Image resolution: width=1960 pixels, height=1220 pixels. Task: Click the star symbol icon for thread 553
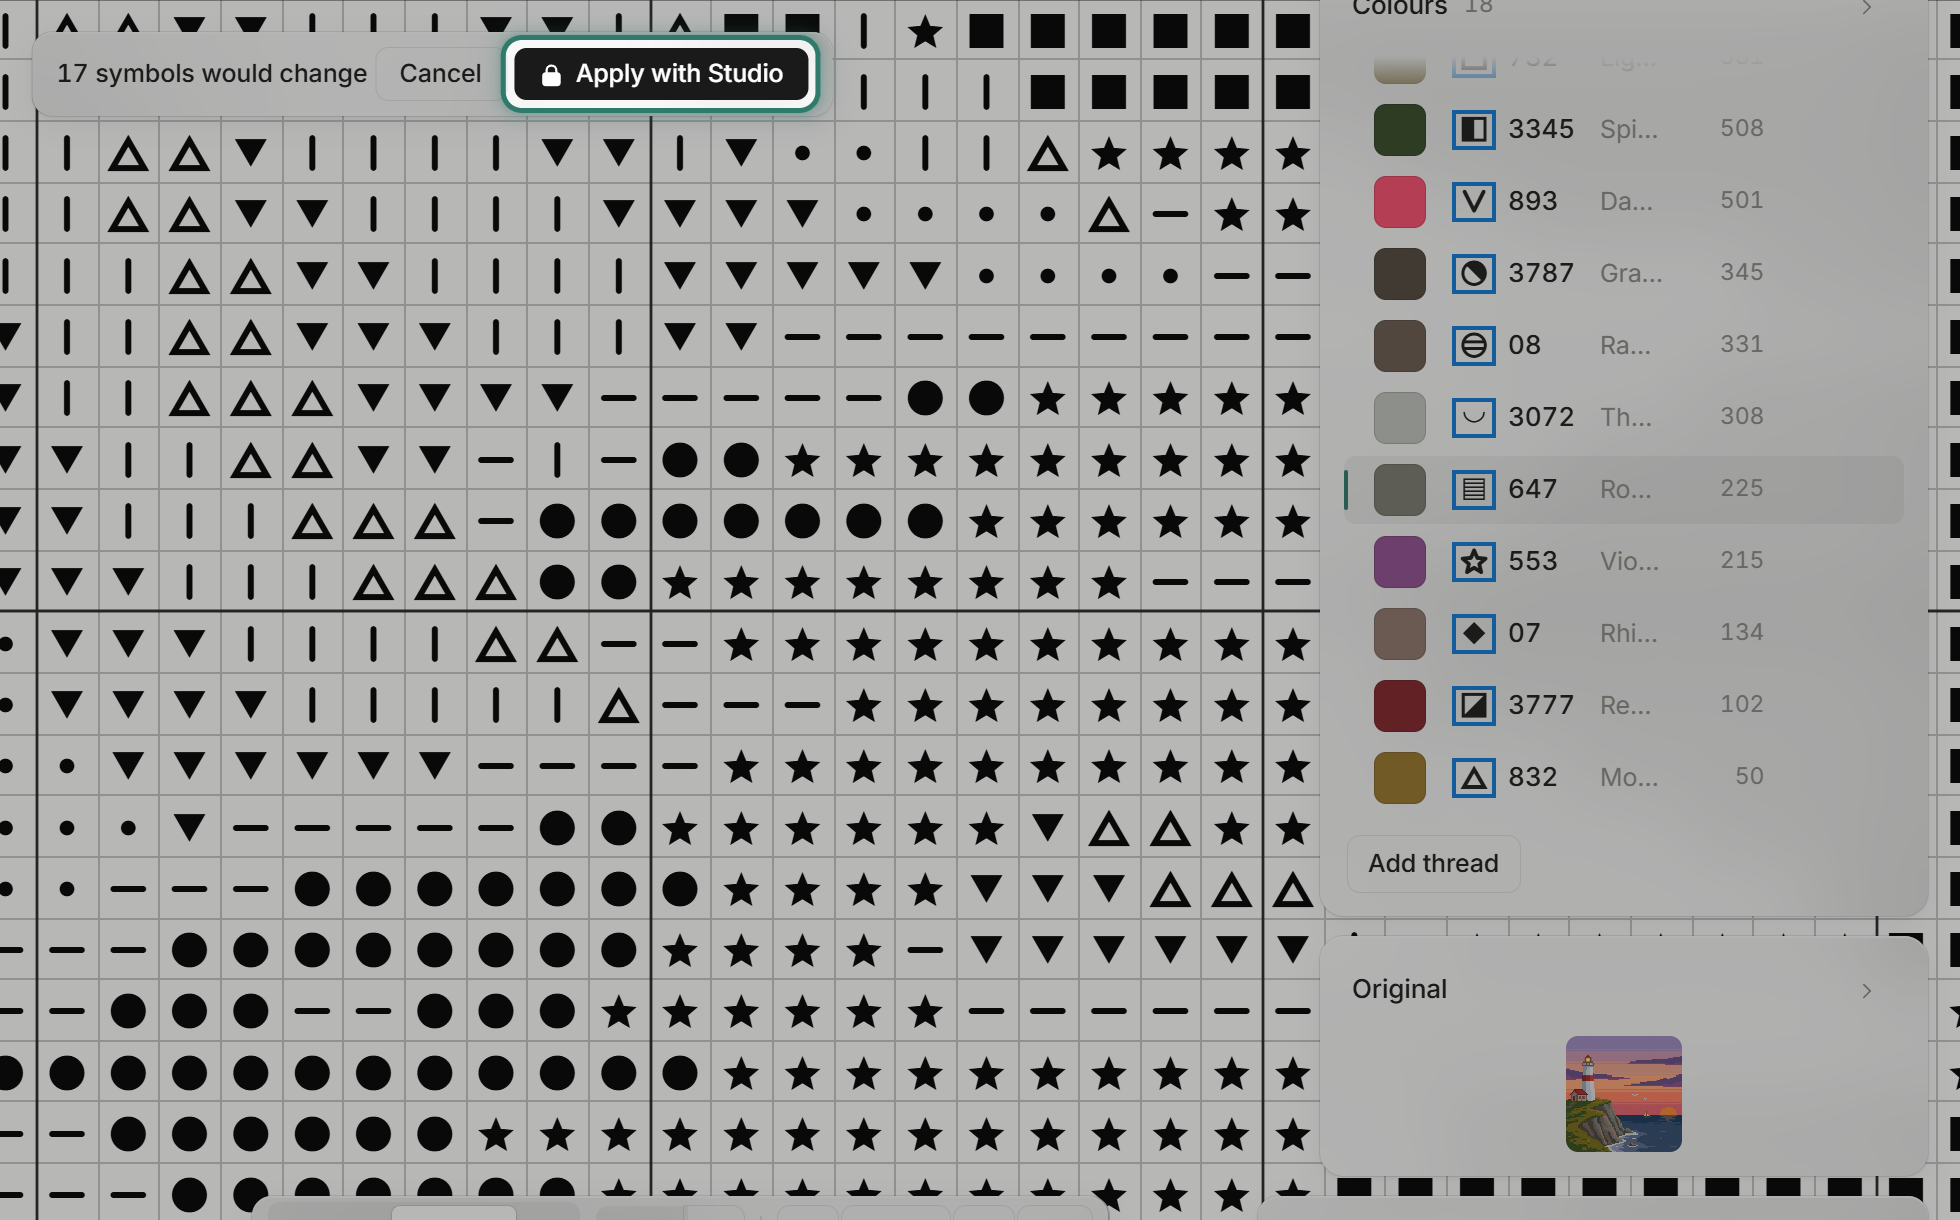[x=1473, y=561]
